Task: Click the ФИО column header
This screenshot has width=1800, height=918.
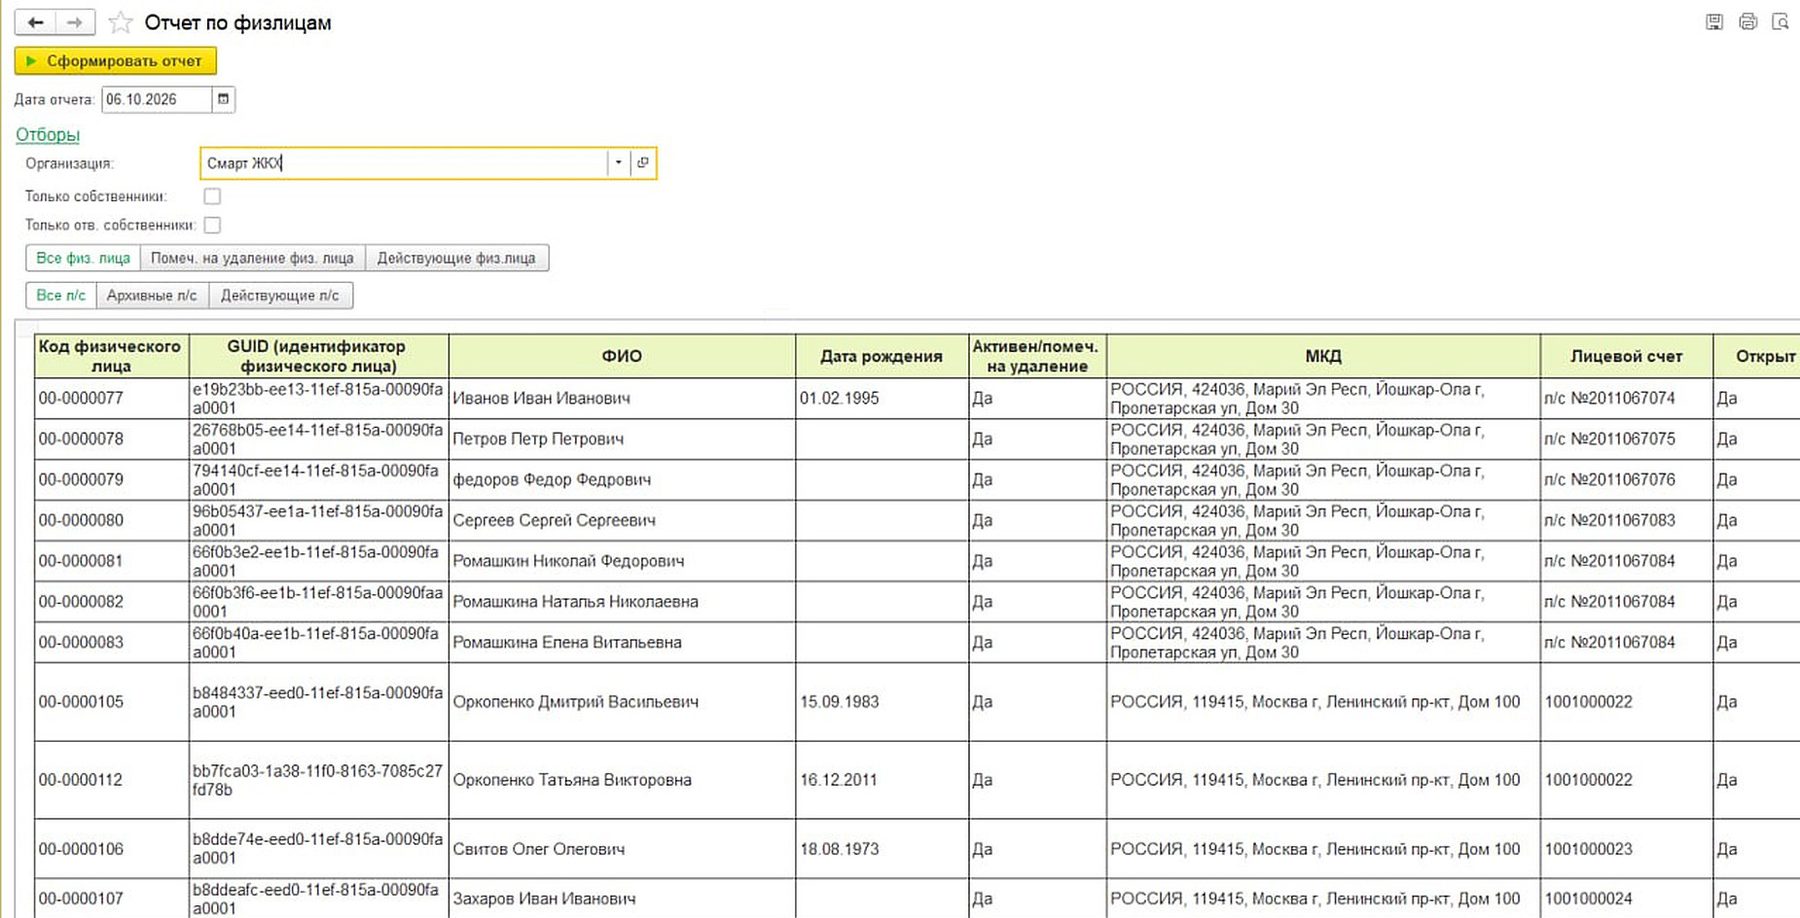Action: click(x=622, y=356)
